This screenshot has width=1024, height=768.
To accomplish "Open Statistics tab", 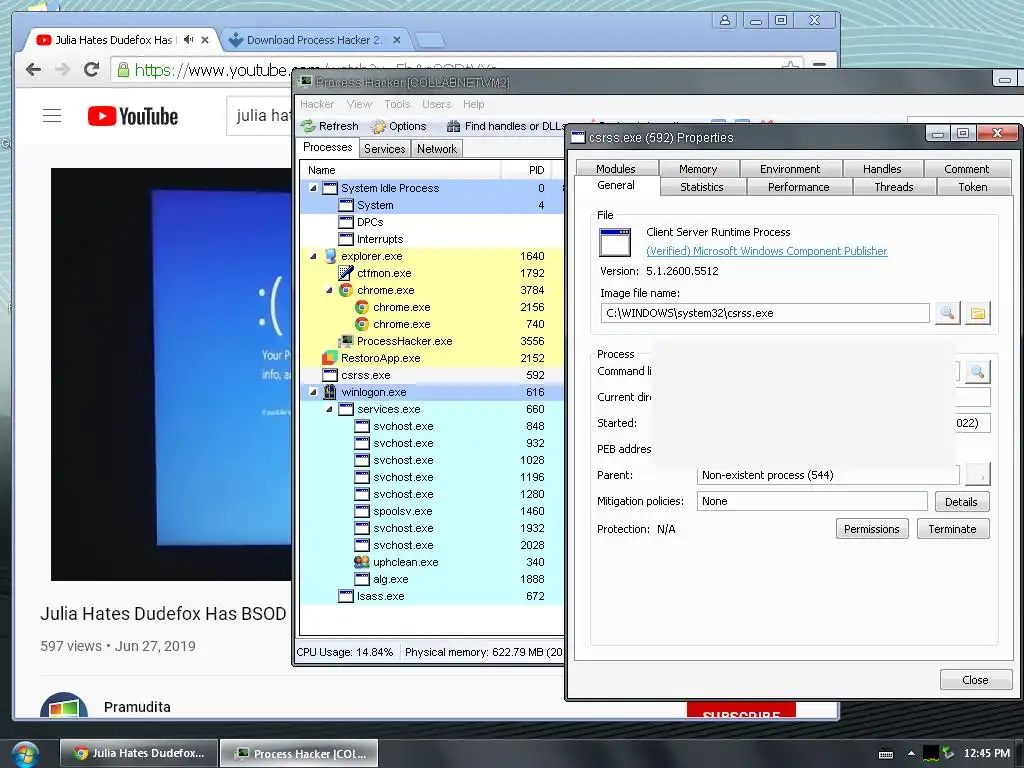I will point(701,187).
